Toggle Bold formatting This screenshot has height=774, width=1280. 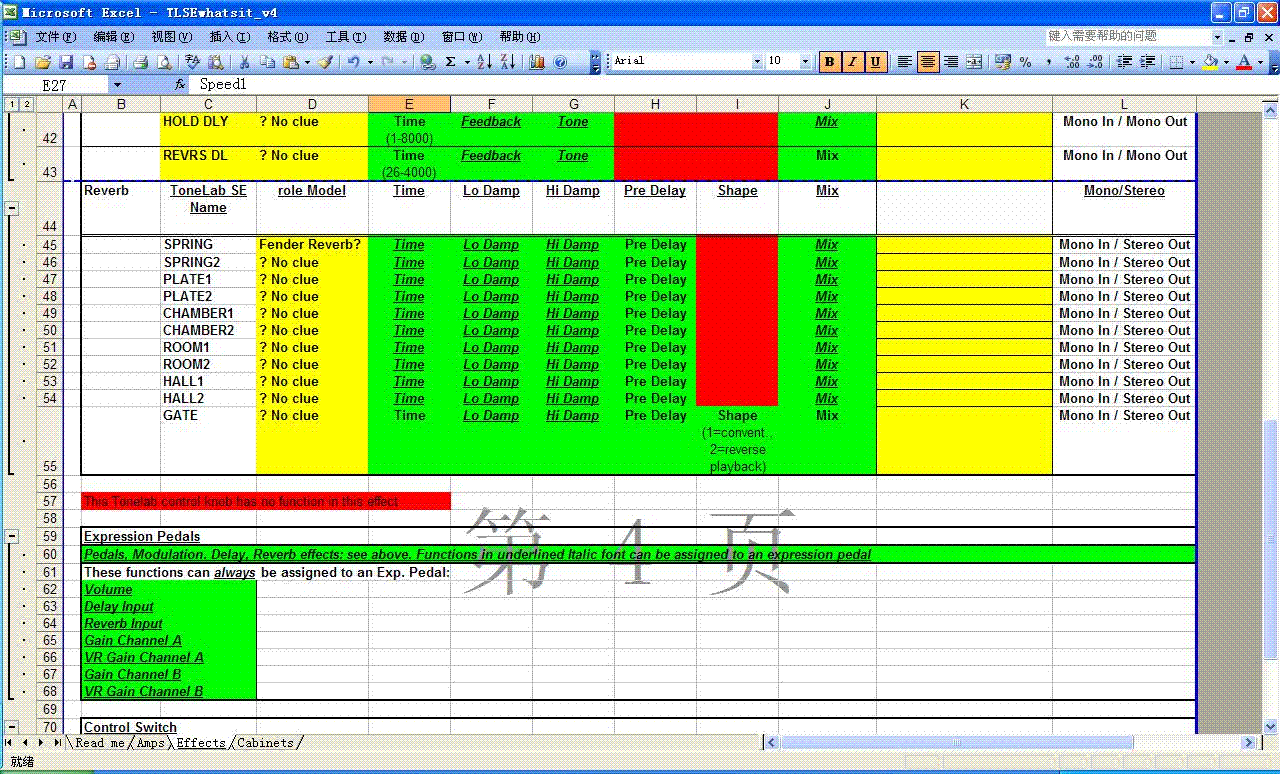(x=829, y=62)
